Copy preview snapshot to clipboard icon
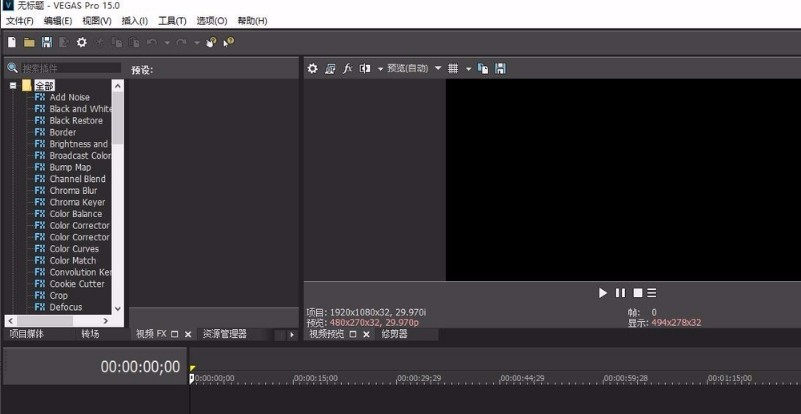The height and width of the screenshot is (414, 801). click(483, 68)
